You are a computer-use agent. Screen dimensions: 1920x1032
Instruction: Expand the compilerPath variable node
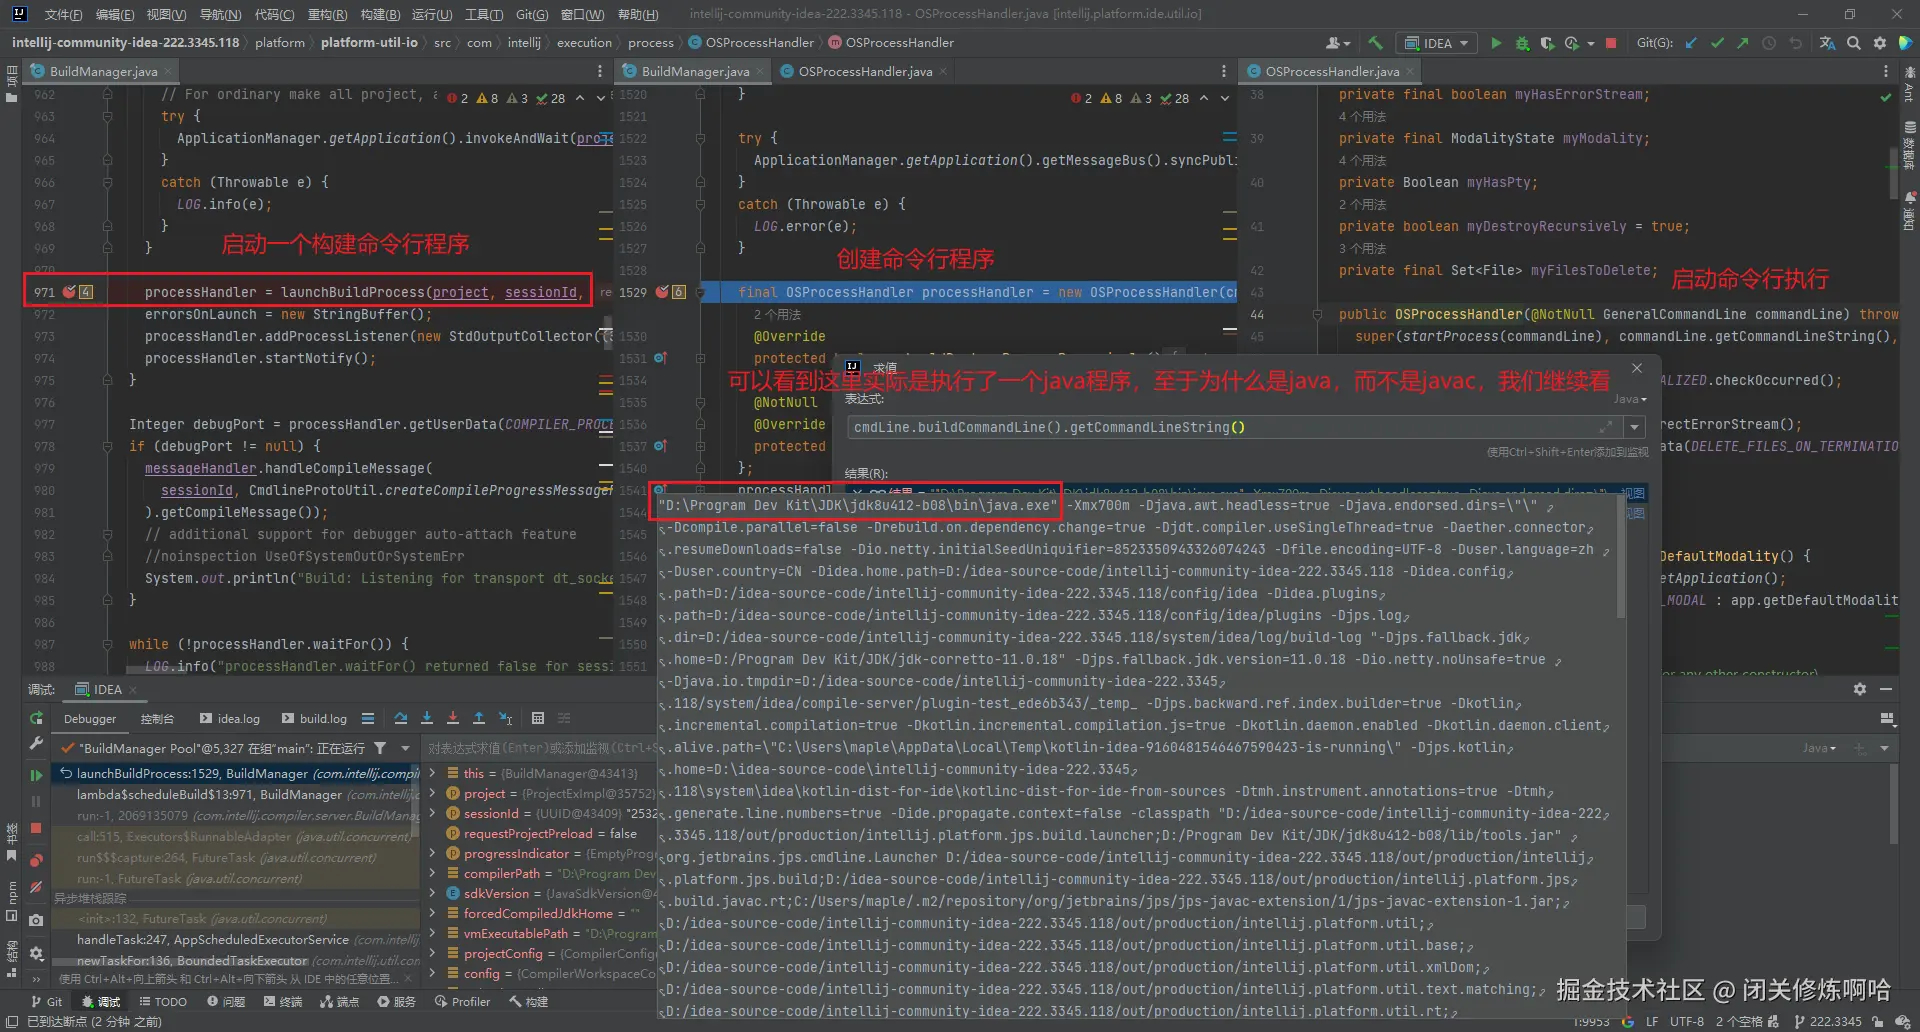432,873
